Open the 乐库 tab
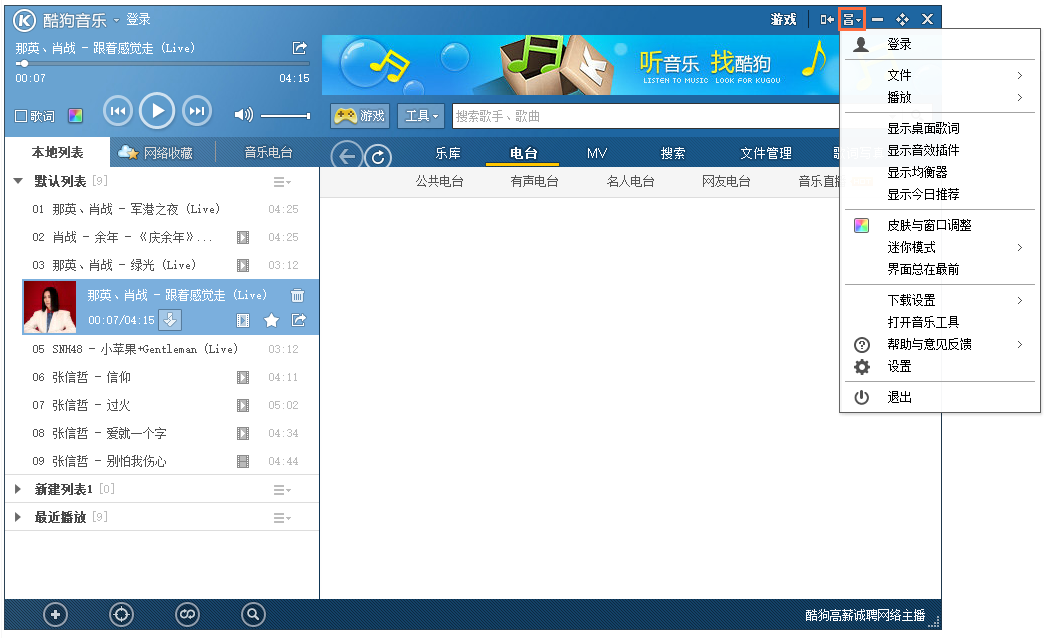This screenshot has height=638, width=1049. tap(448, 153)
